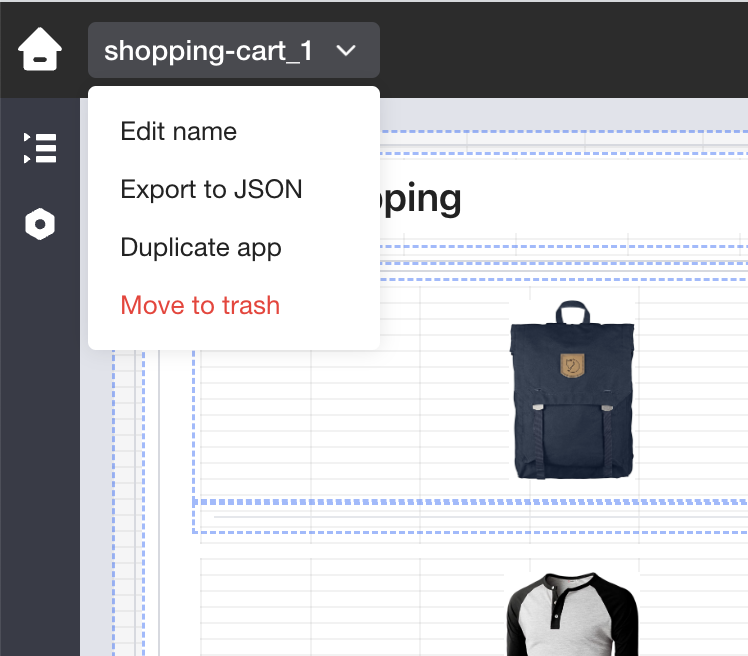This screenshot has height=656, width=748.
Task: Collapse the menu using the chevron arrow
Action: pos(346,51)
